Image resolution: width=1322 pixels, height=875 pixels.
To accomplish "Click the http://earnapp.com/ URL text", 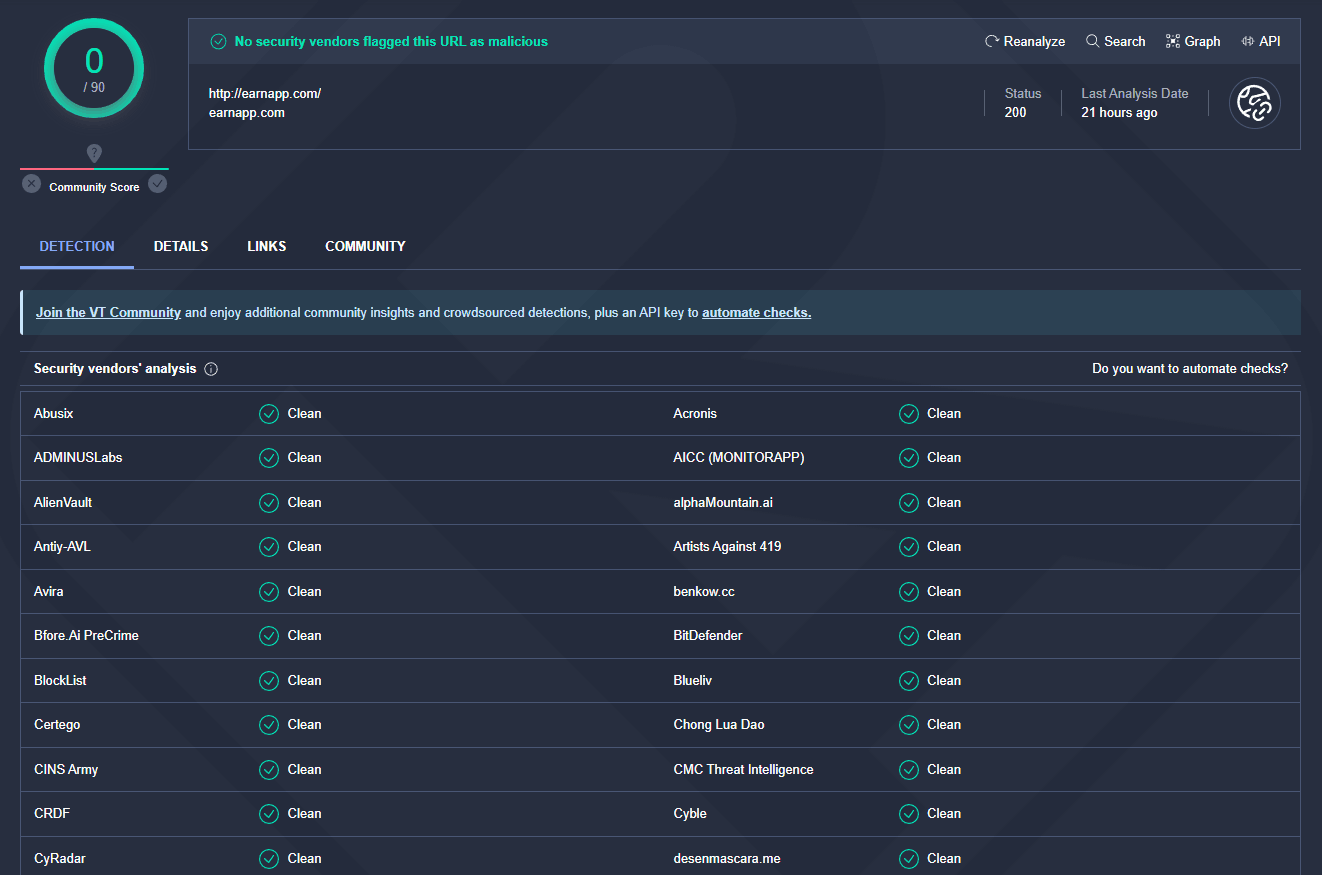I will click(265, 93).
